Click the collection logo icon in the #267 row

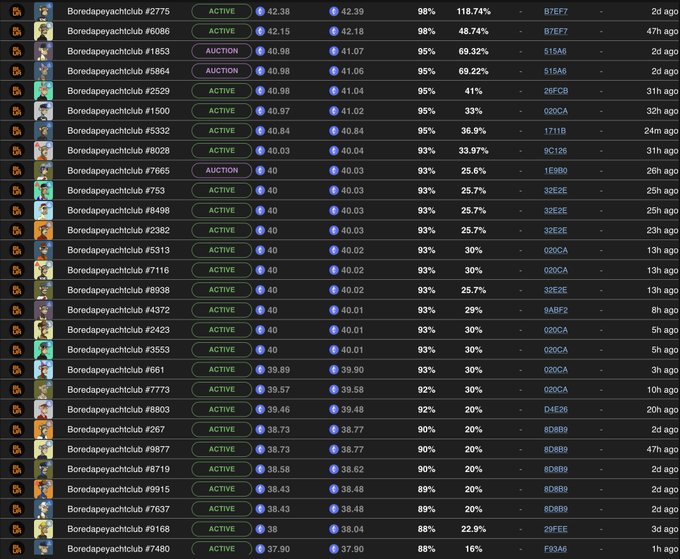point(17,429)
